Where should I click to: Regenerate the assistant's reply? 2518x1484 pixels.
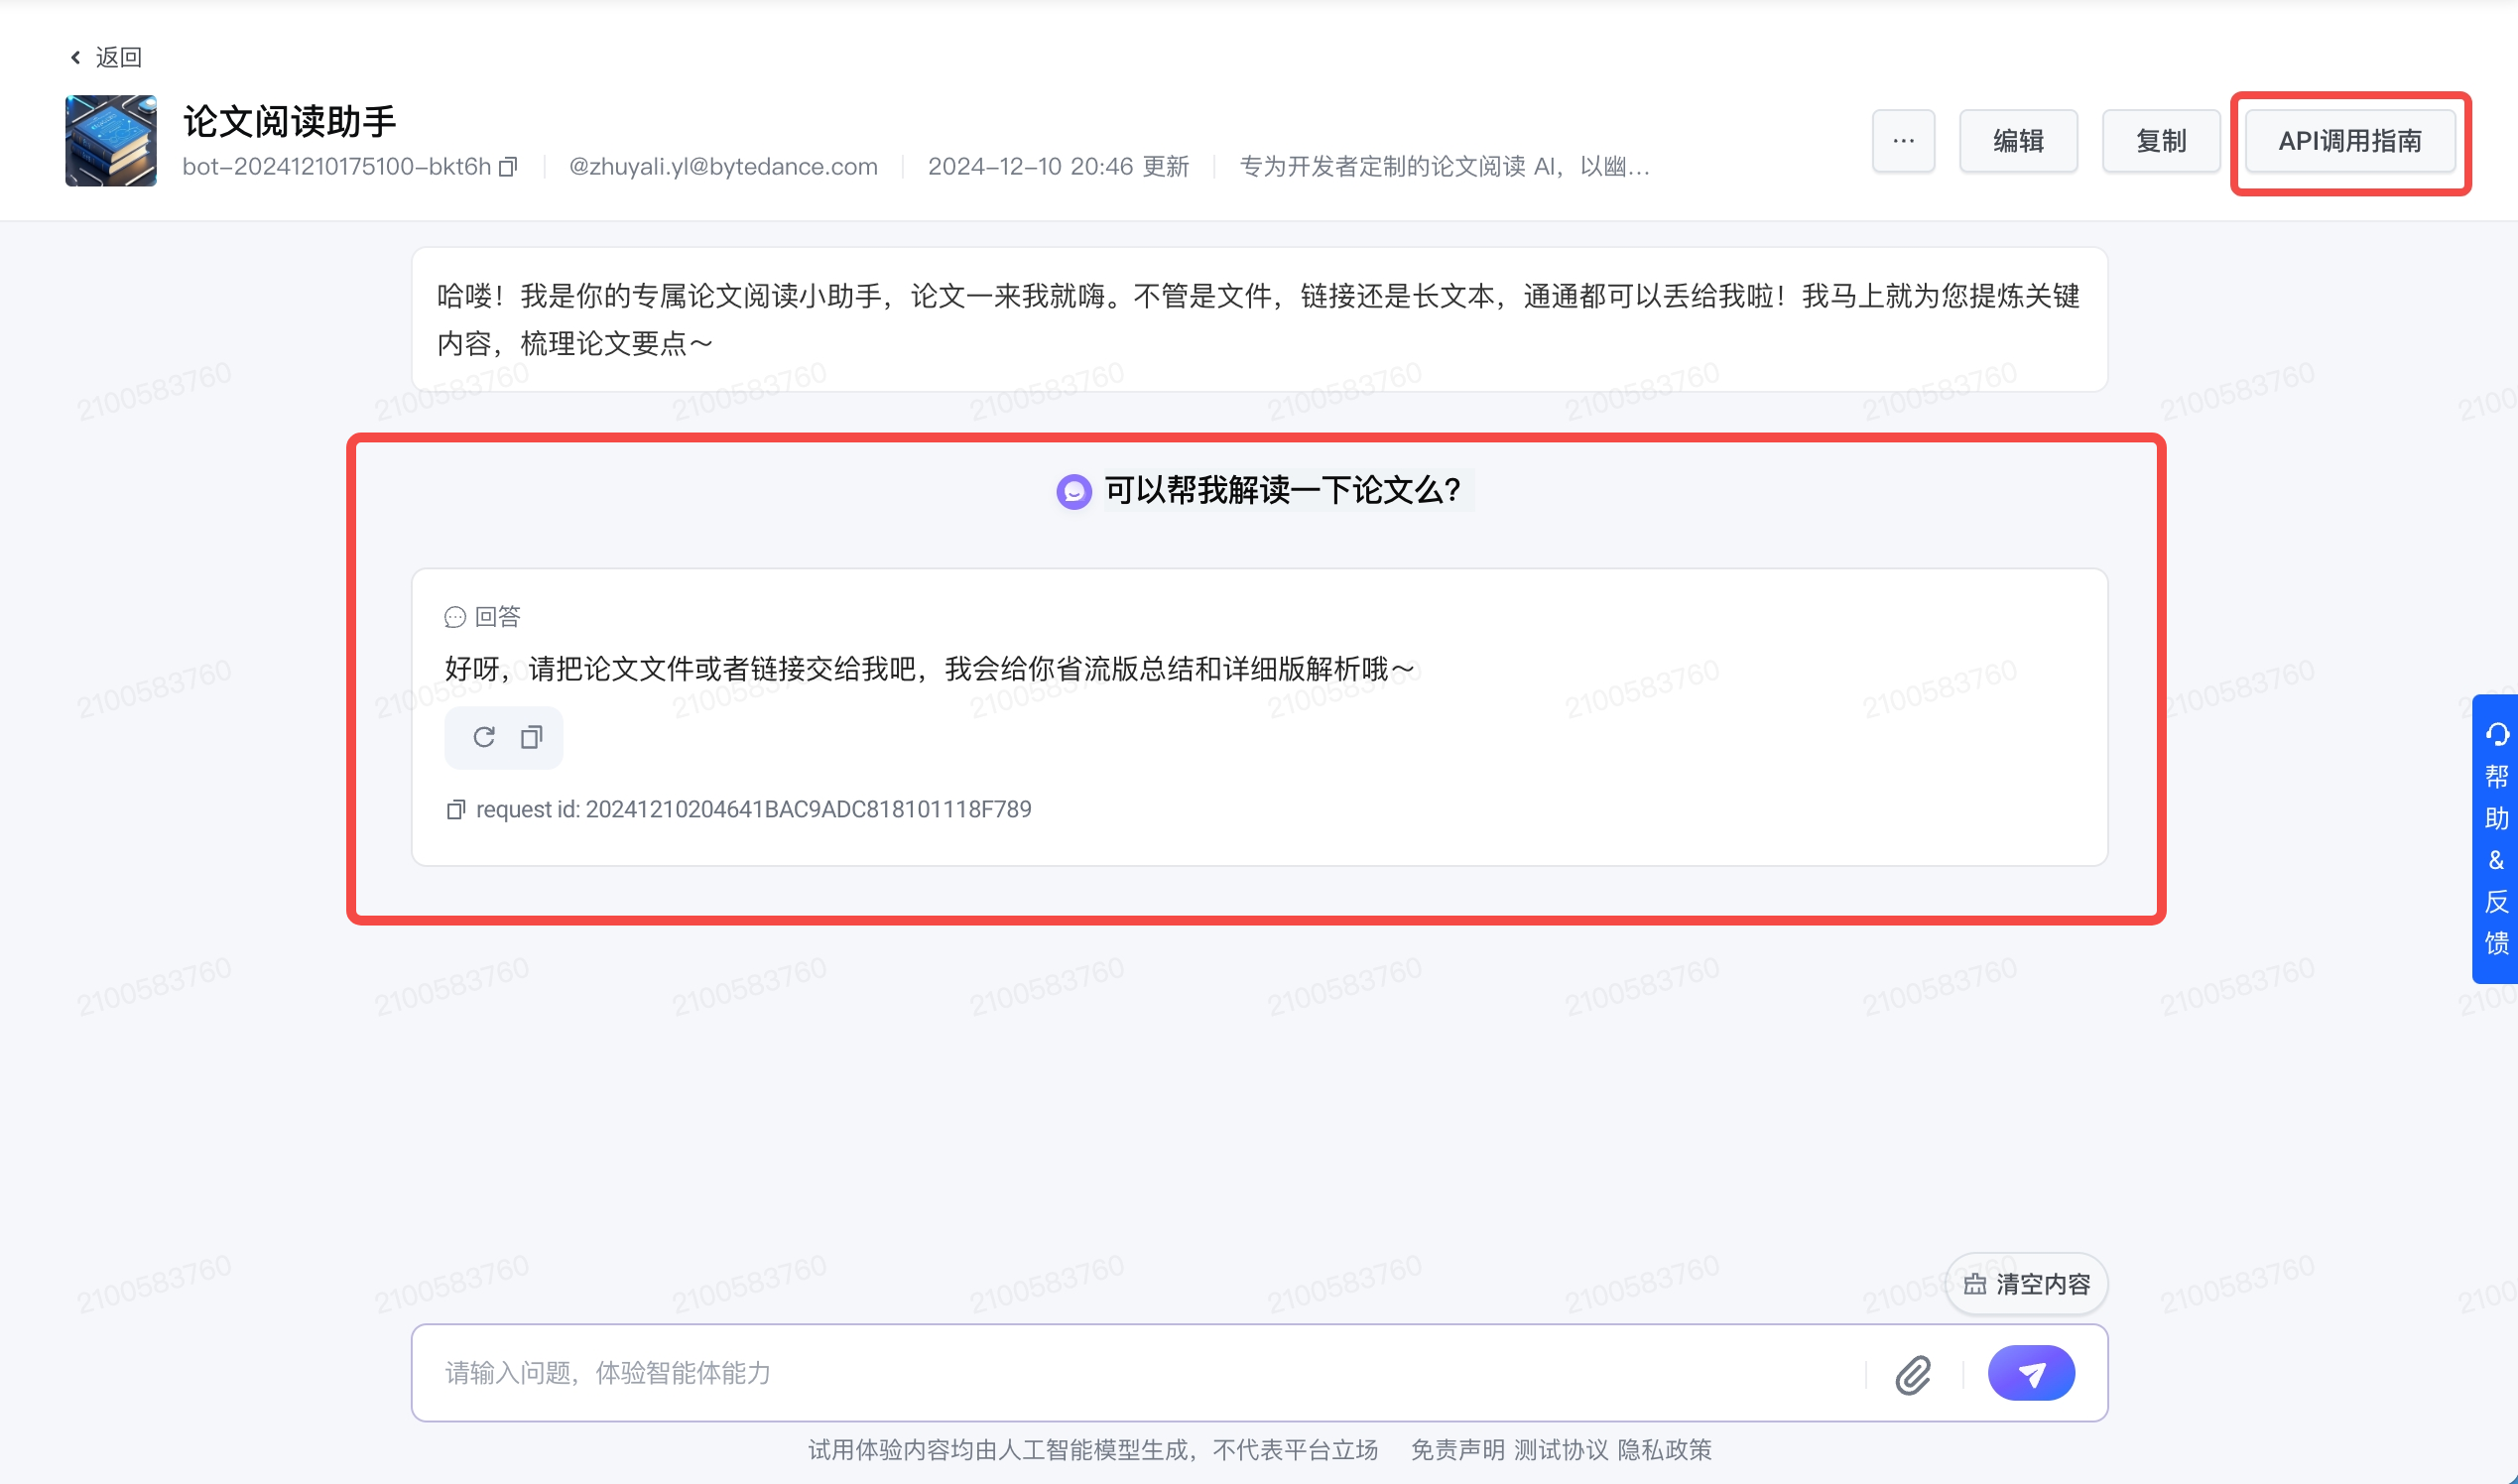483,737
